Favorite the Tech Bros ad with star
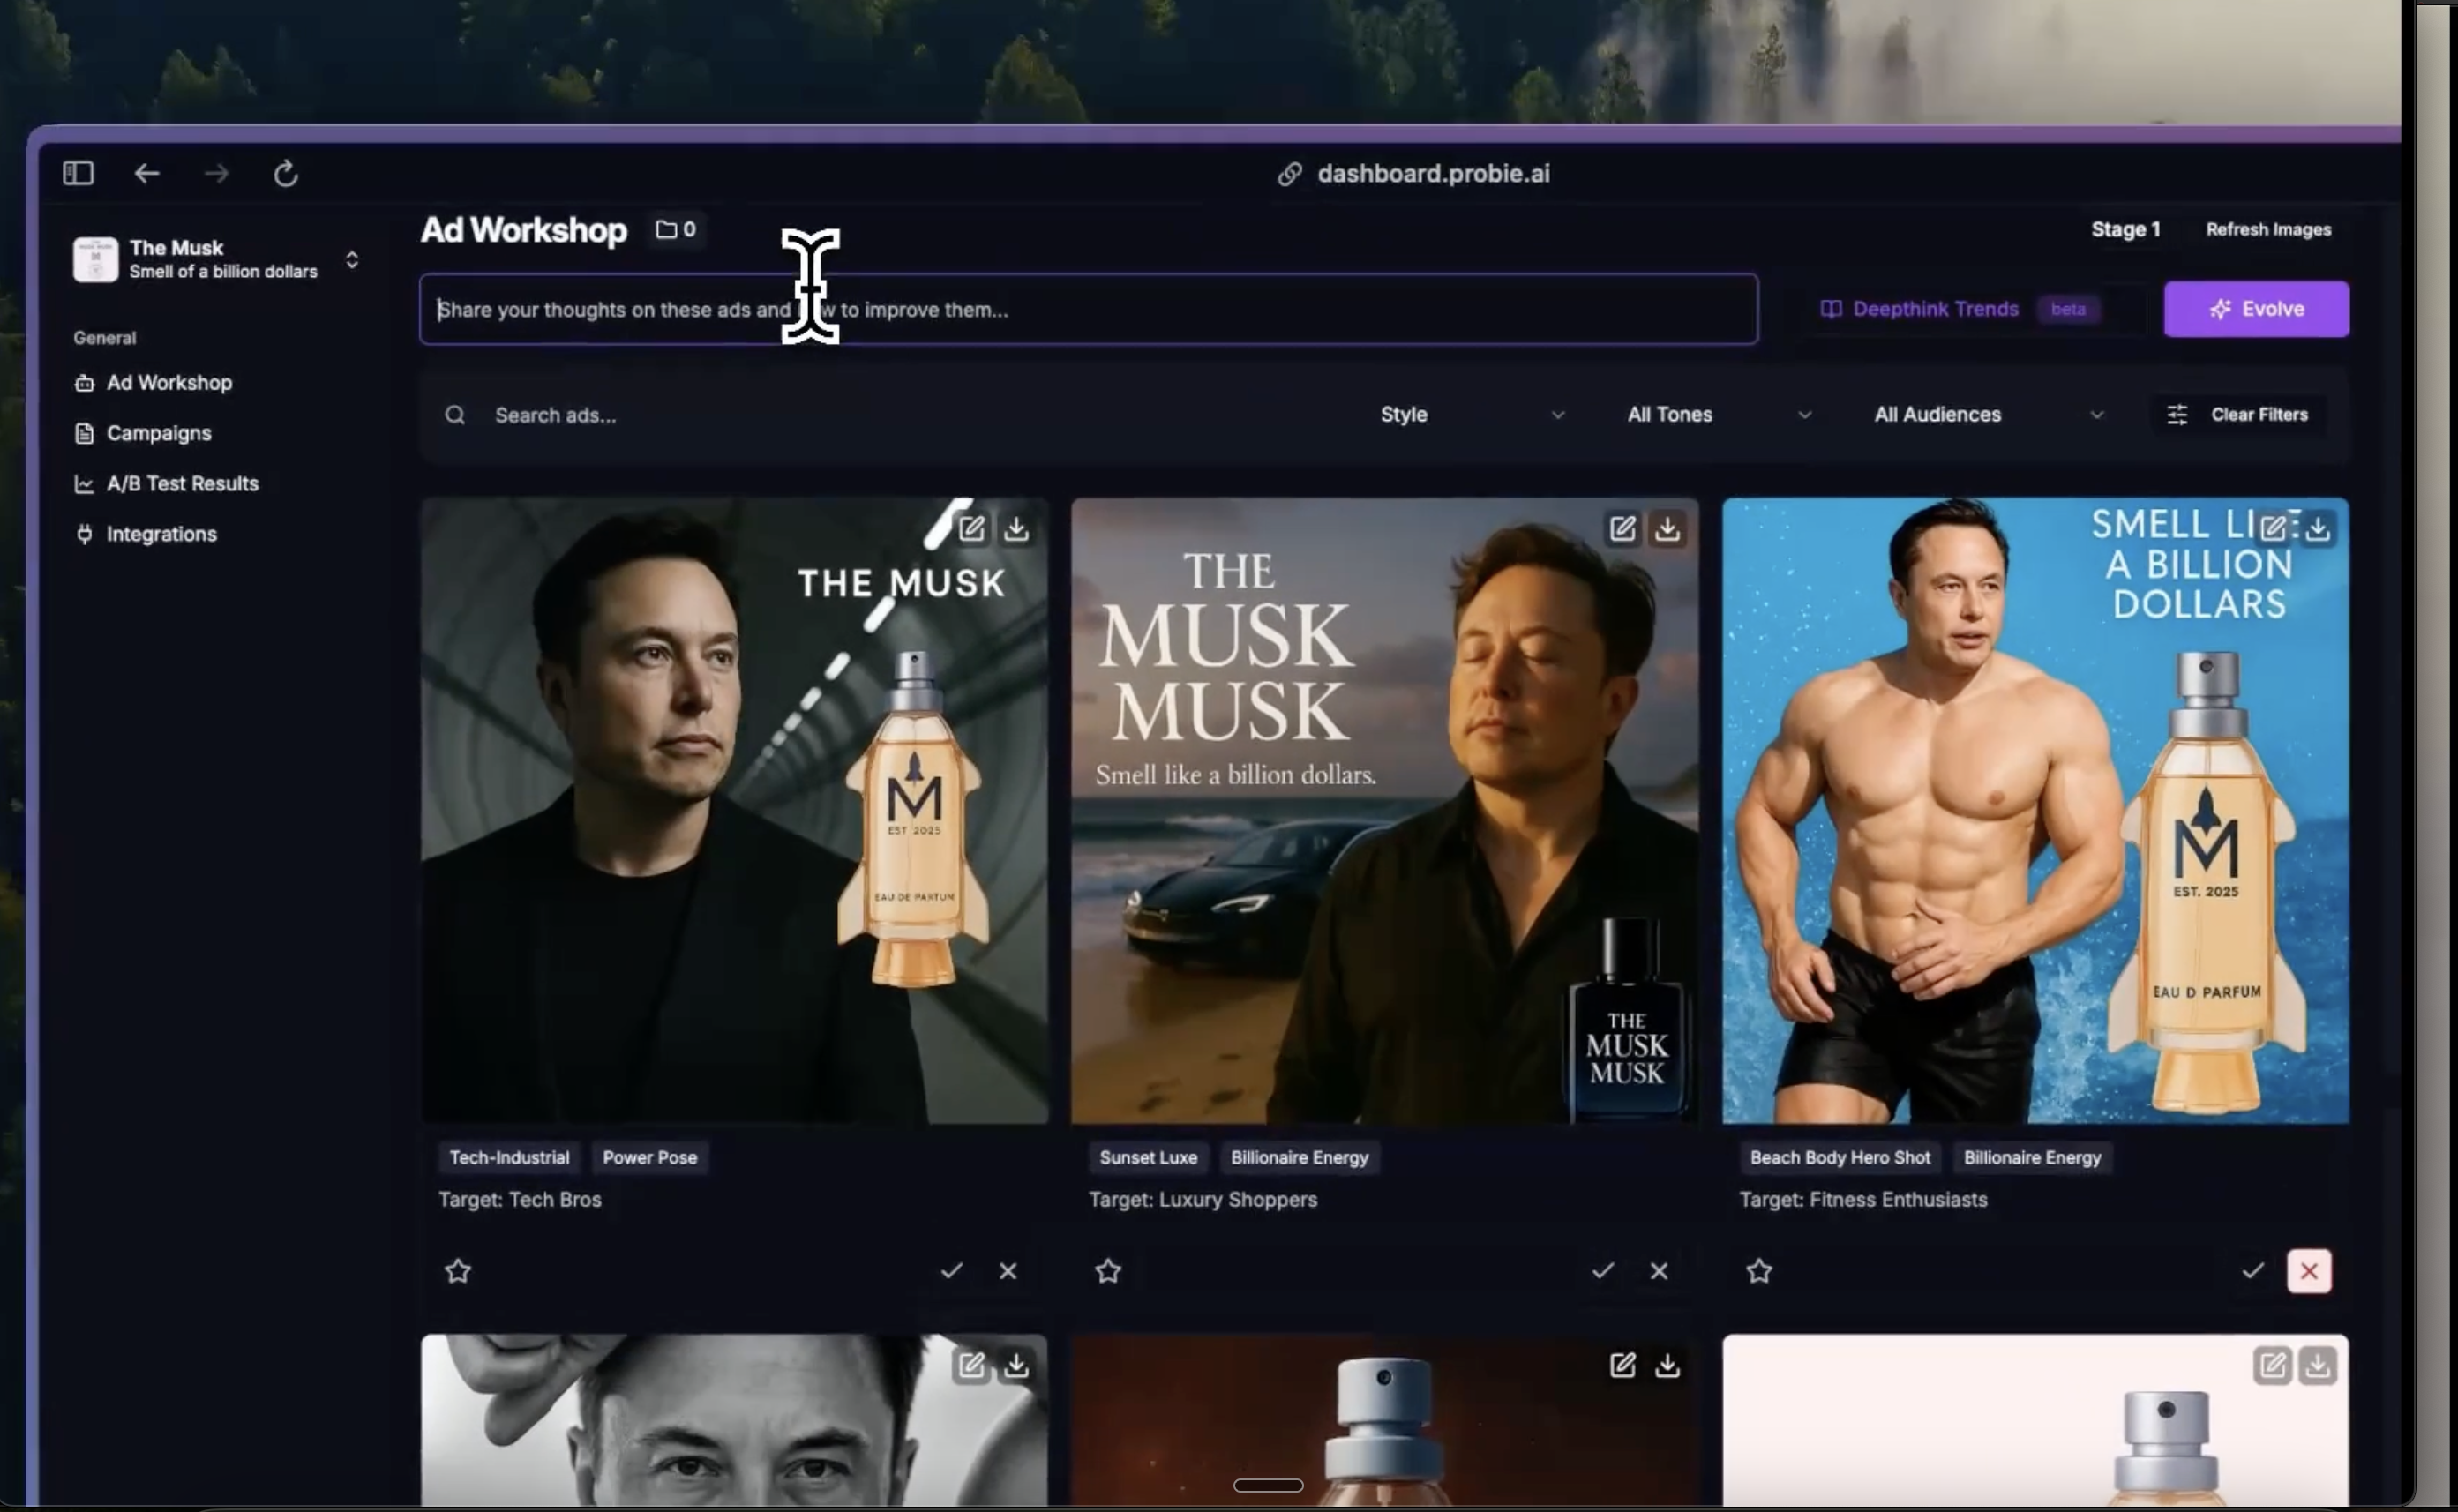This screenshot has height=1512, width=2458. (458, 1271)
